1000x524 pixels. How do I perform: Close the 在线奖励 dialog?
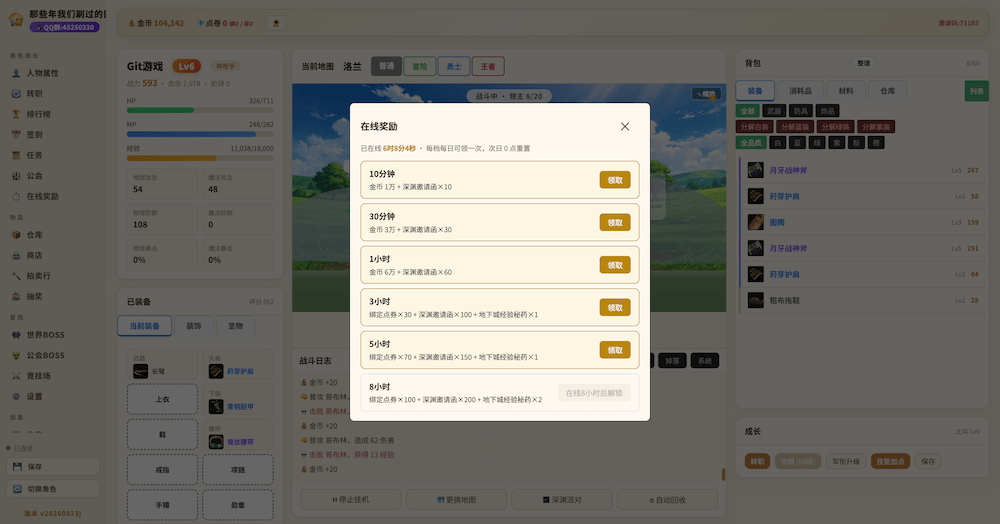[x=625, y=126]
